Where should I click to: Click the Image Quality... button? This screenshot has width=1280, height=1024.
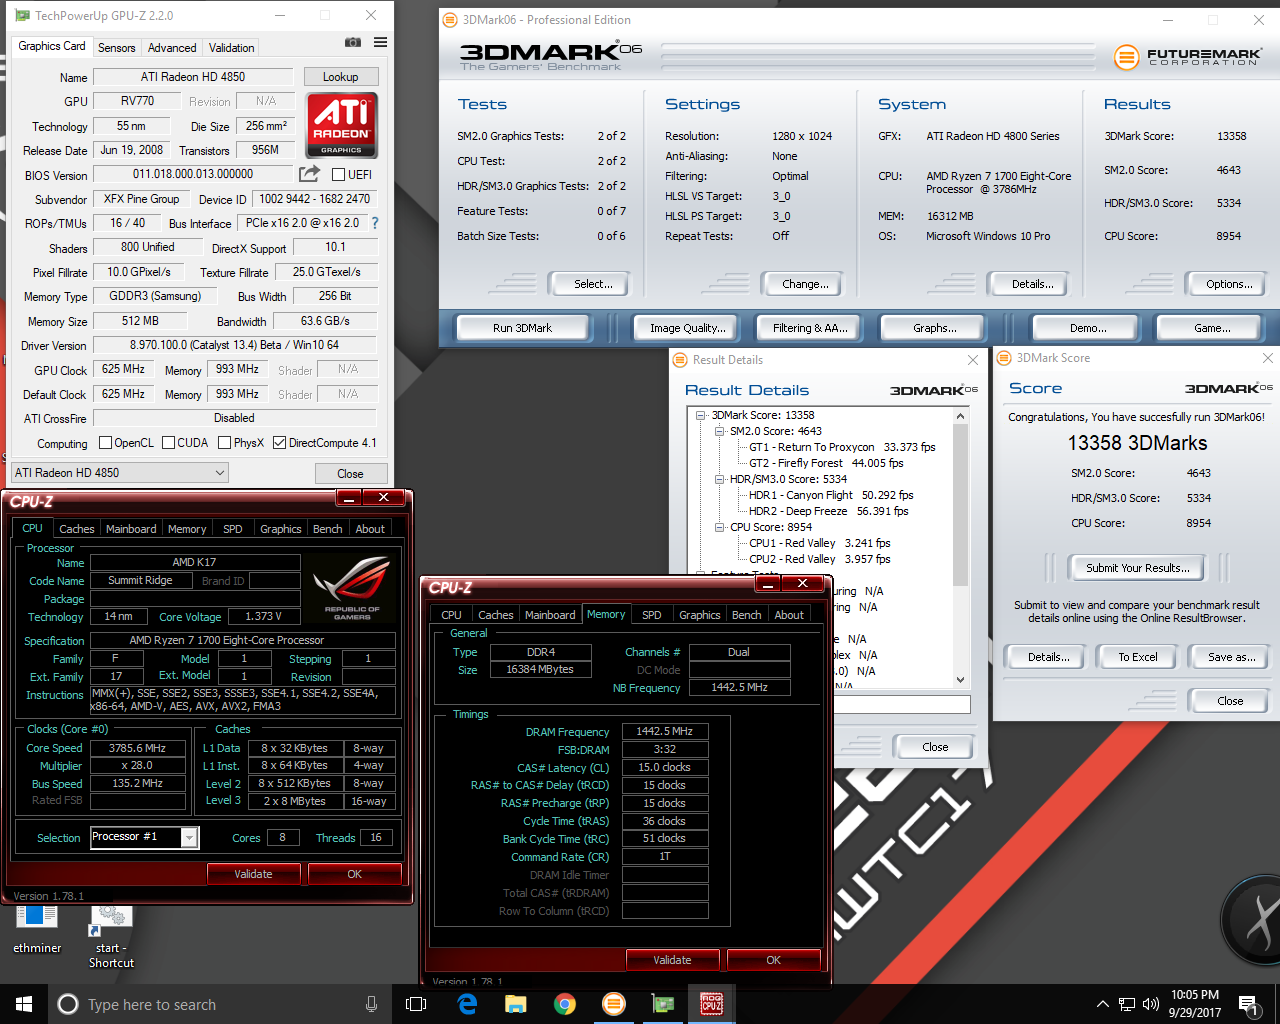(687, 328)
